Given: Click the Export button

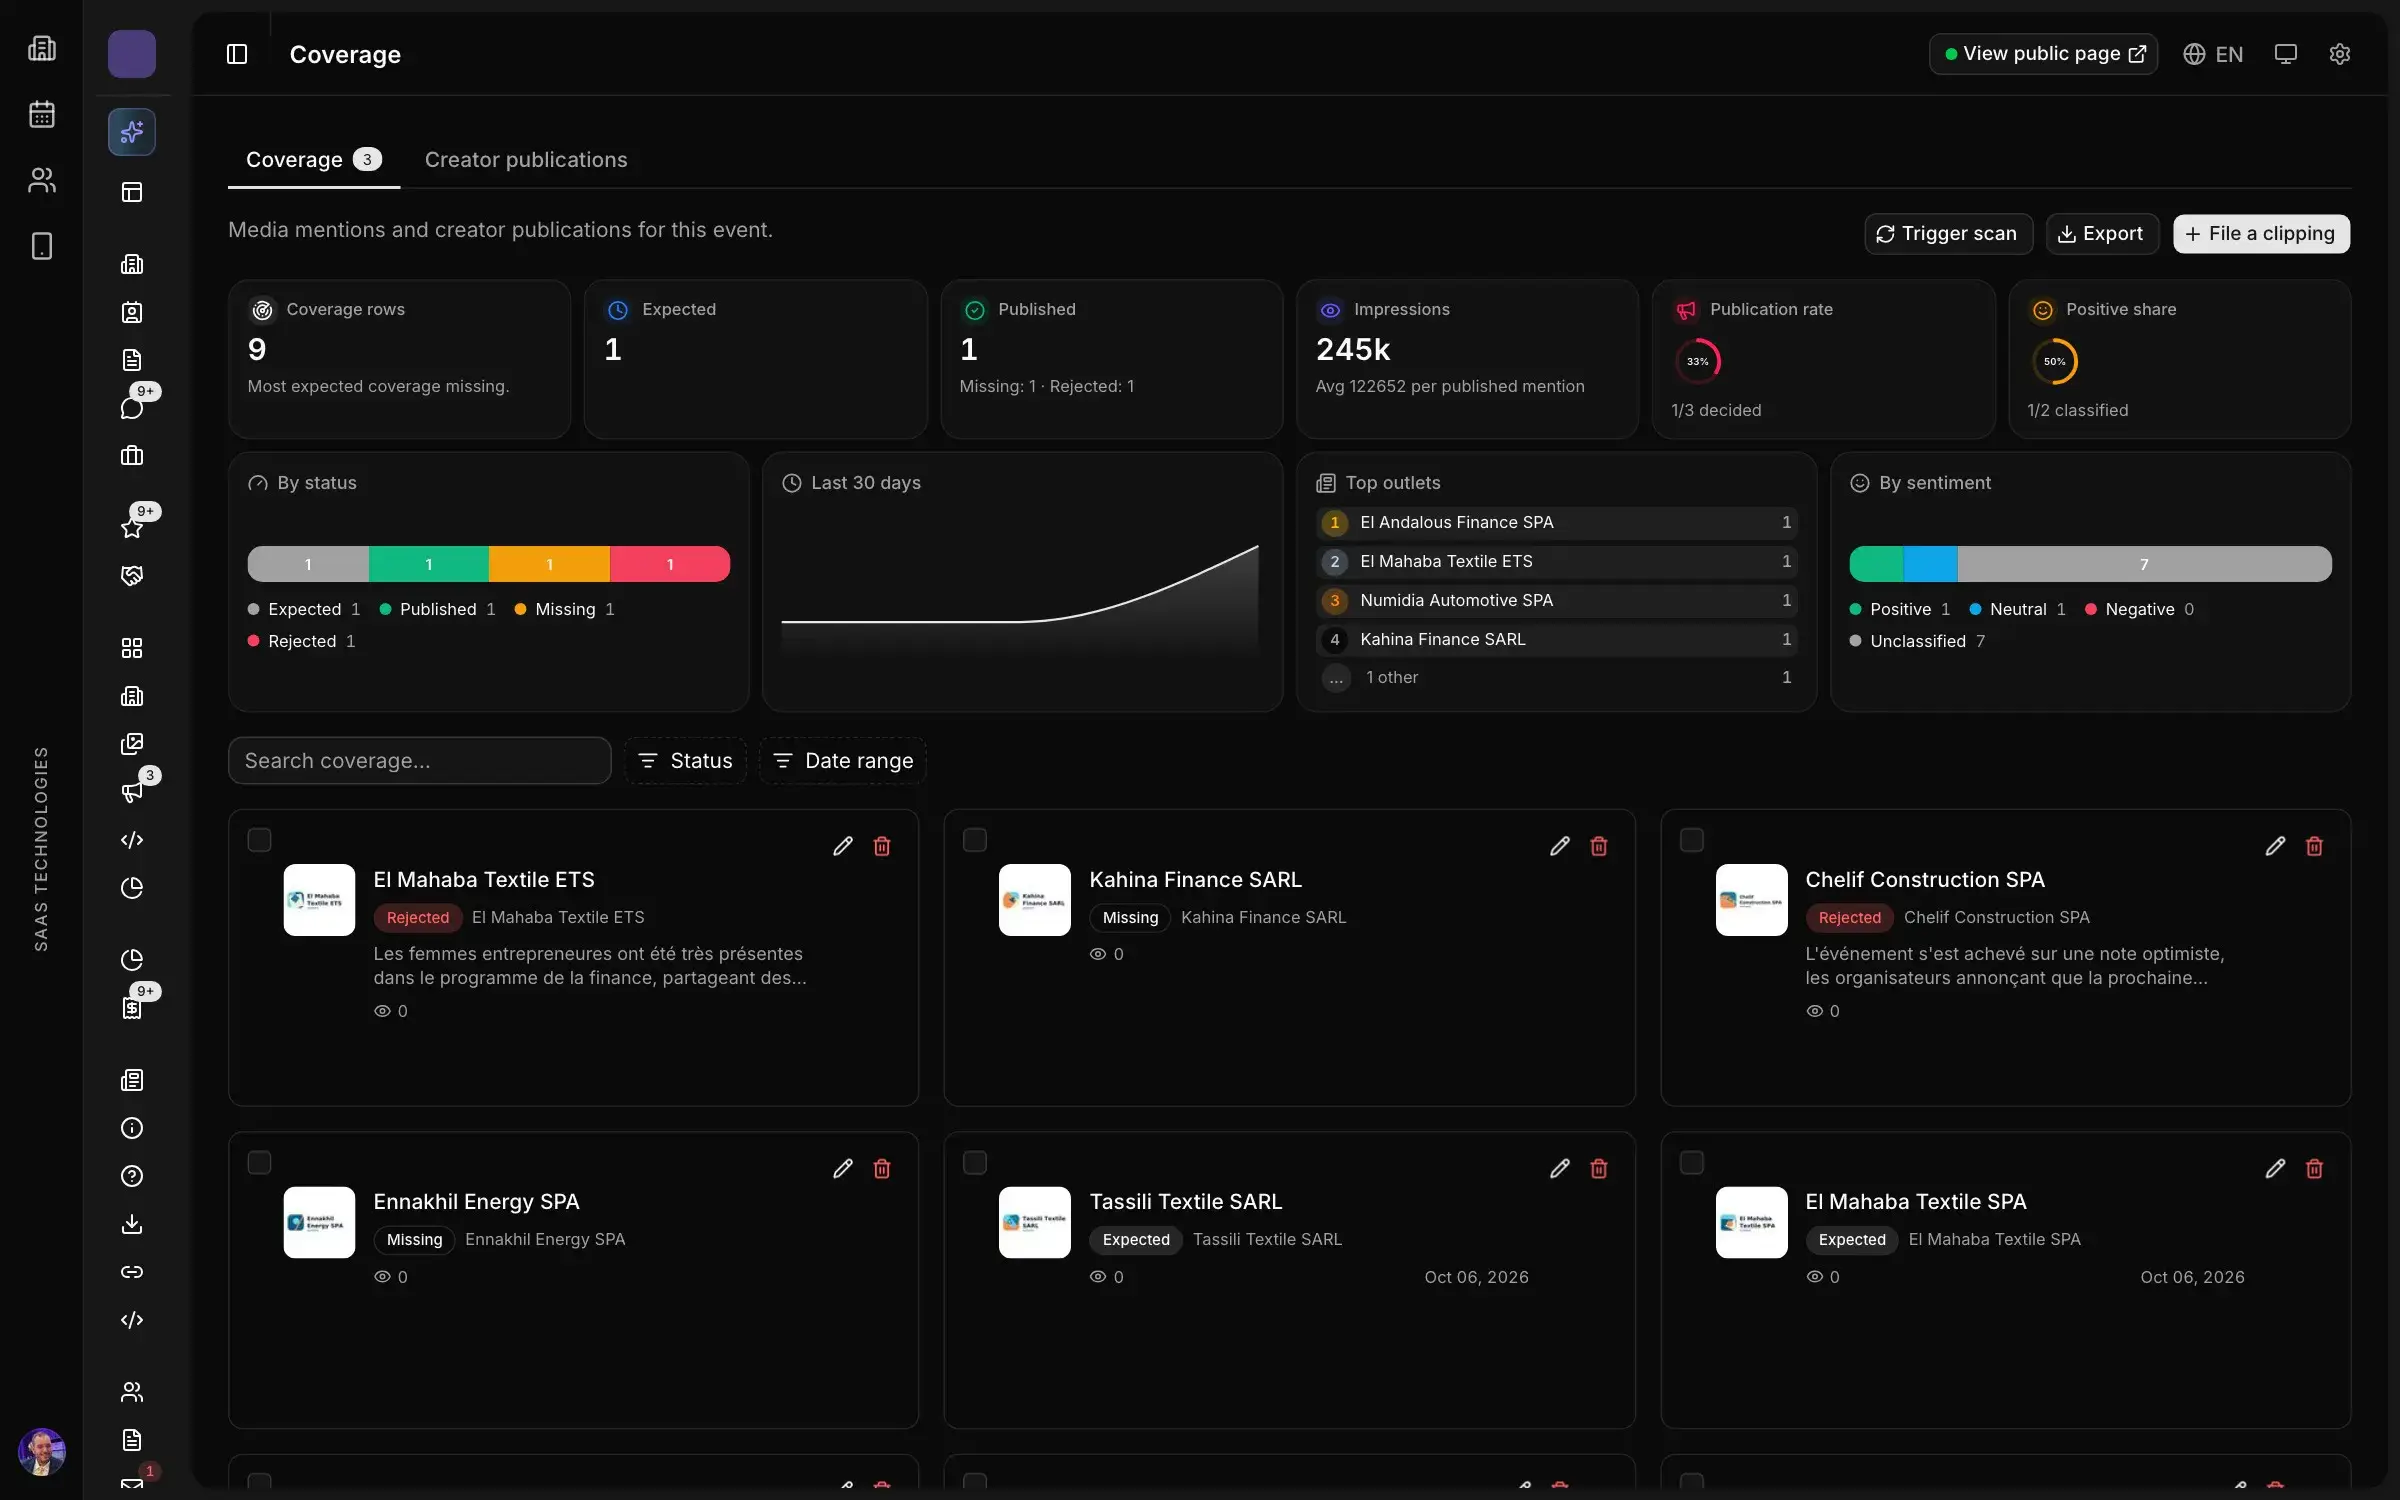Looking at the screenshot, I should 2102,234.
